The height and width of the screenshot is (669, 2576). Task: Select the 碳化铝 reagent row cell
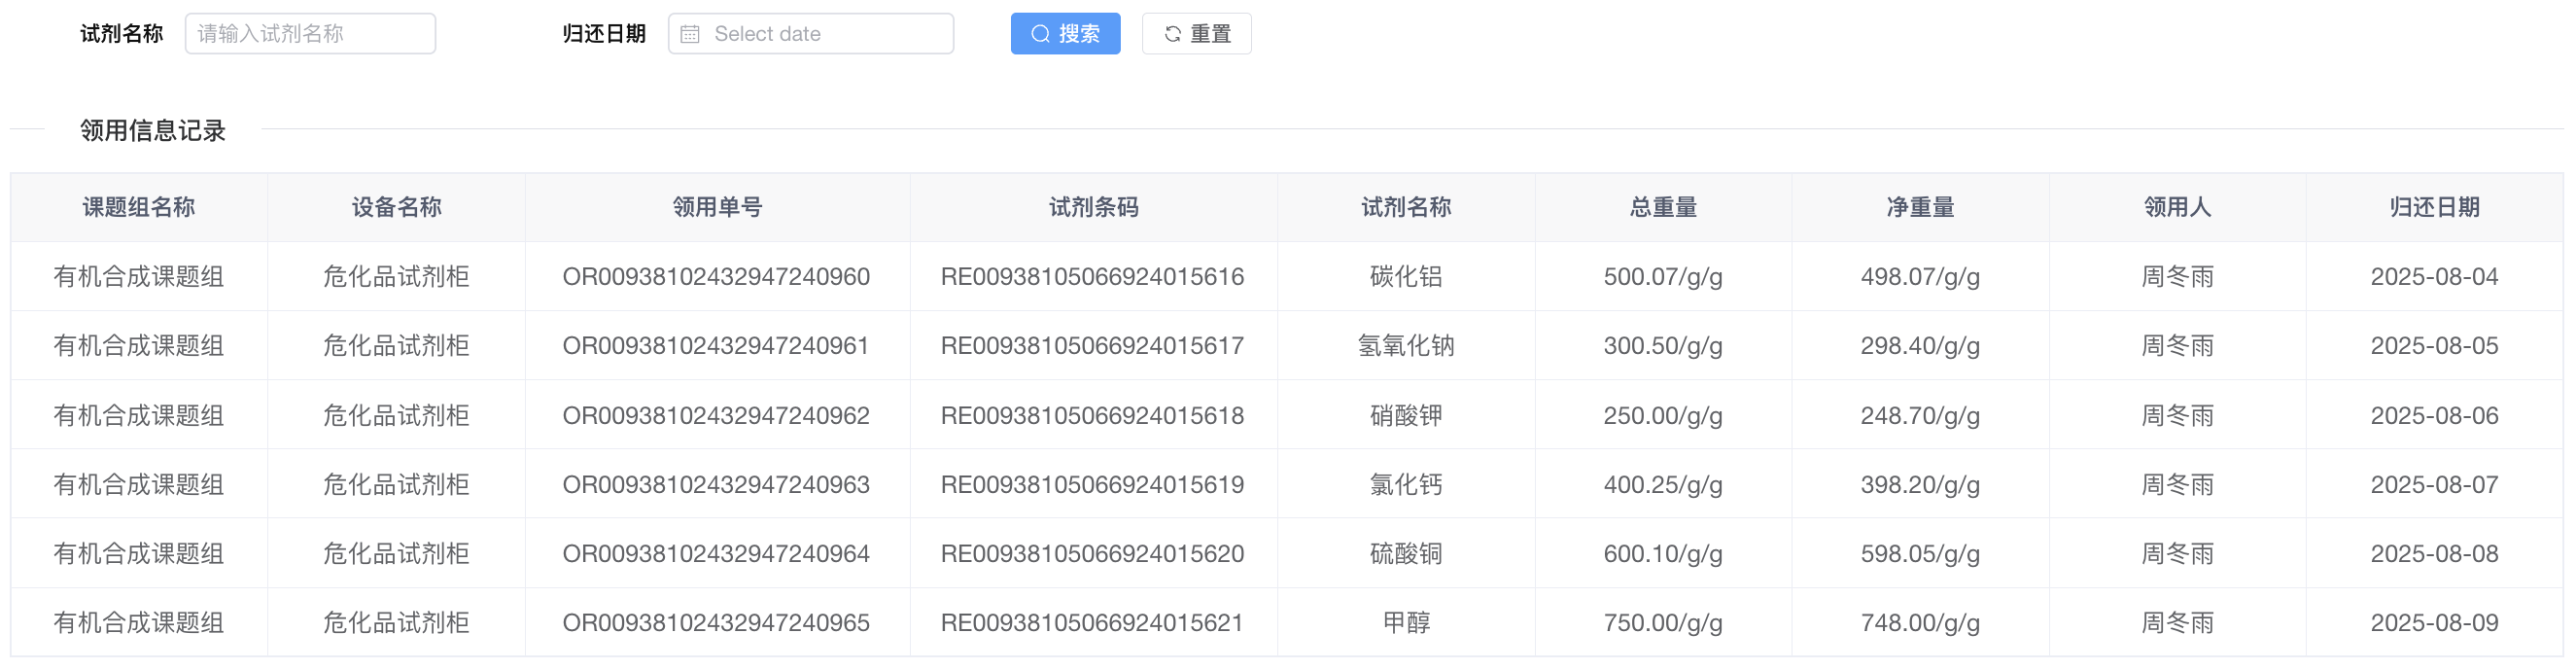pos(1406,277)
